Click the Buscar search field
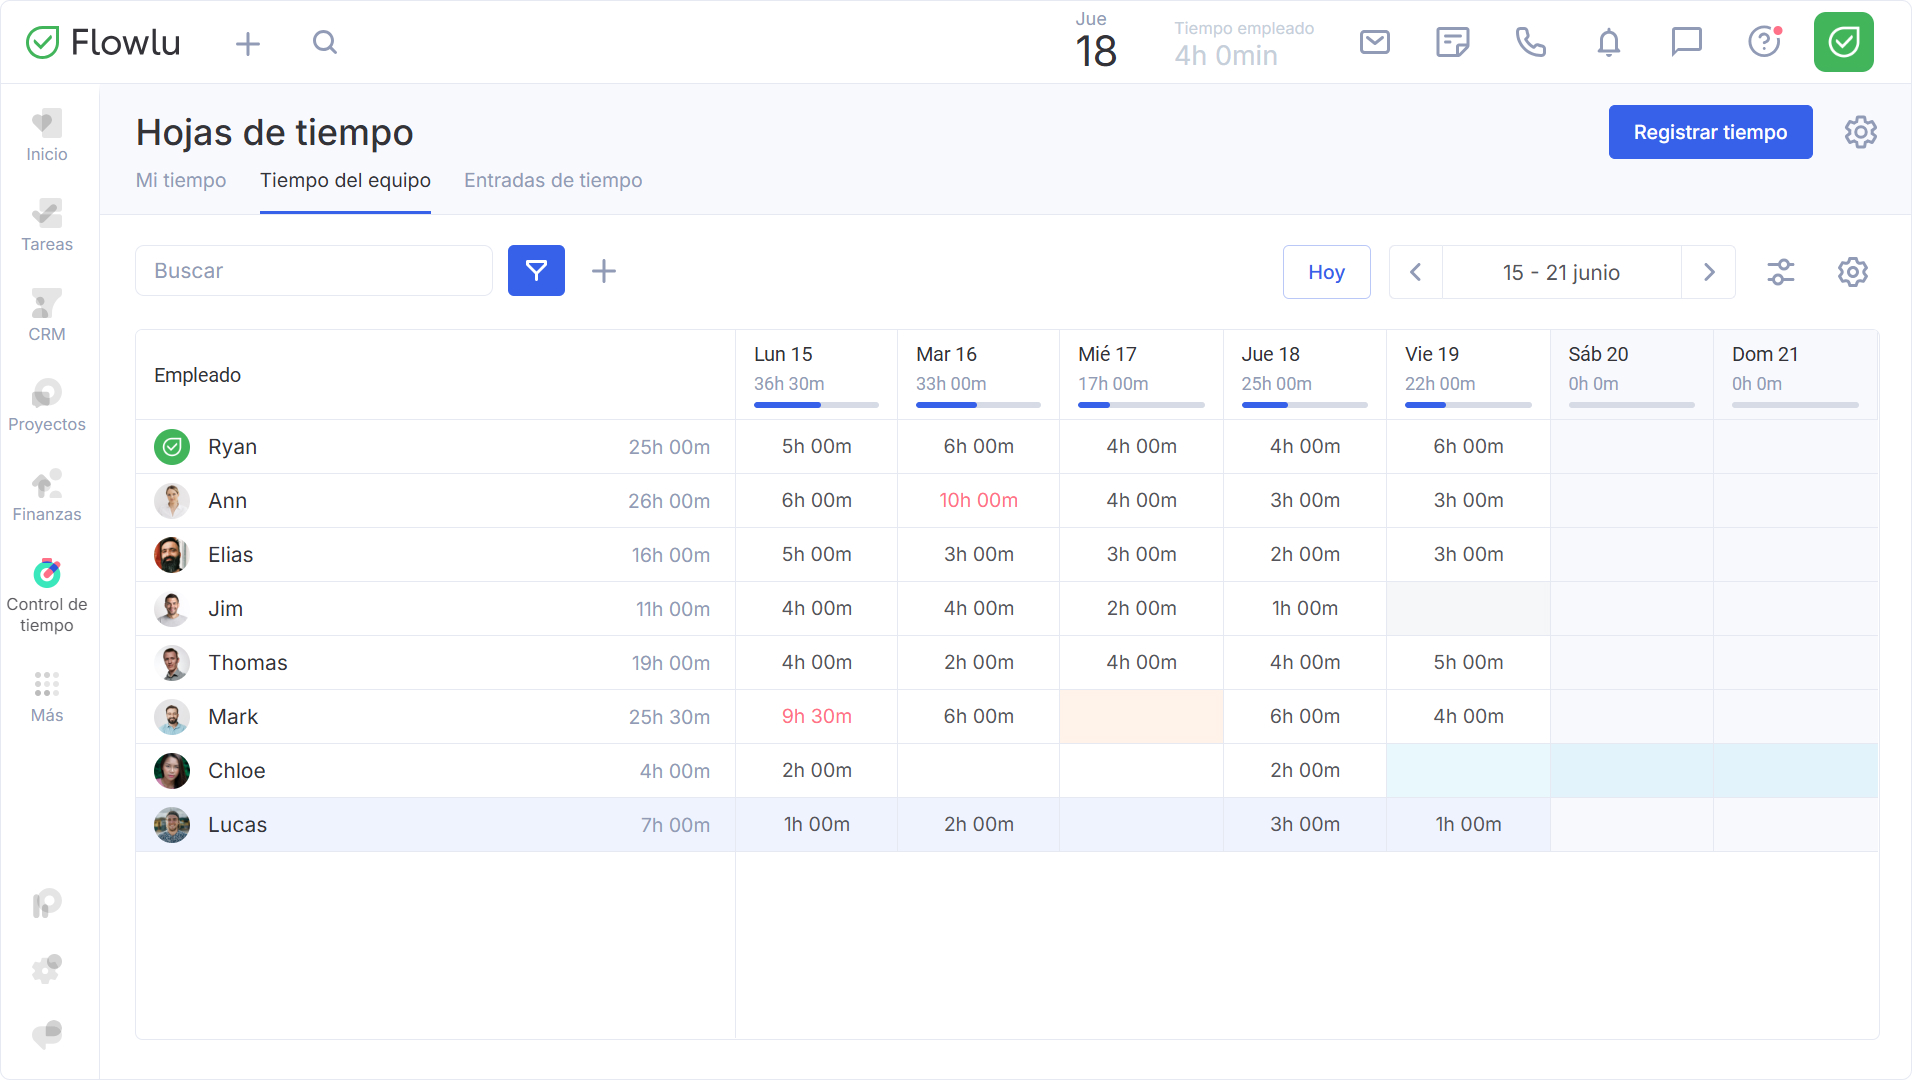 314,271
